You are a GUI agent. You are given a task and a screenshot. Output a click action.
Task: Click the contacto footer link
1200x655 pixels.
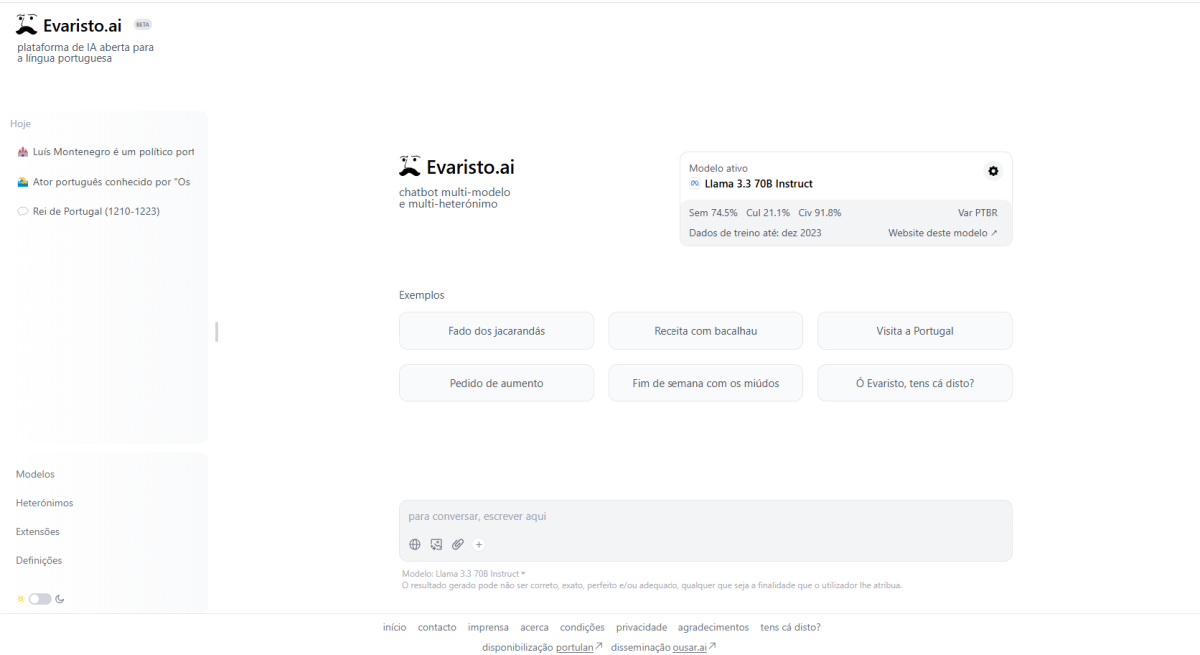[437, 628]
